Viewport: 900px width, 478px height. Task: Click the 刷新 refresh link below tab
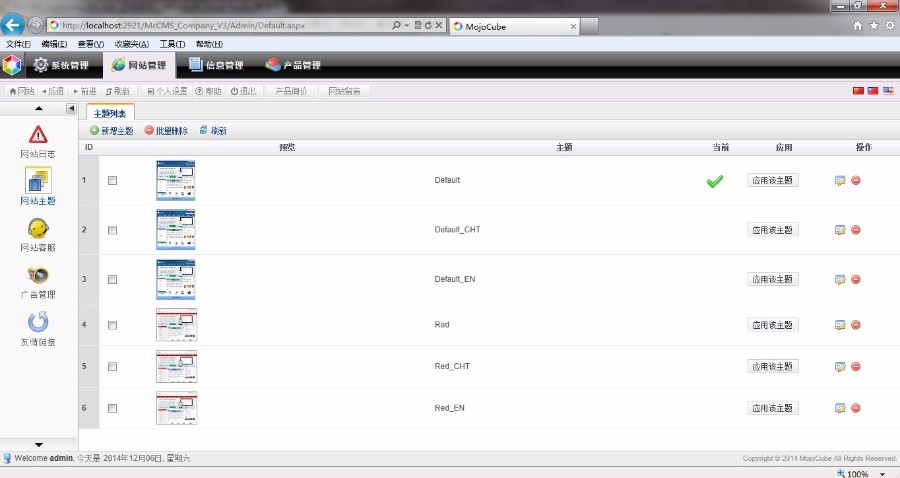point(212,131)
